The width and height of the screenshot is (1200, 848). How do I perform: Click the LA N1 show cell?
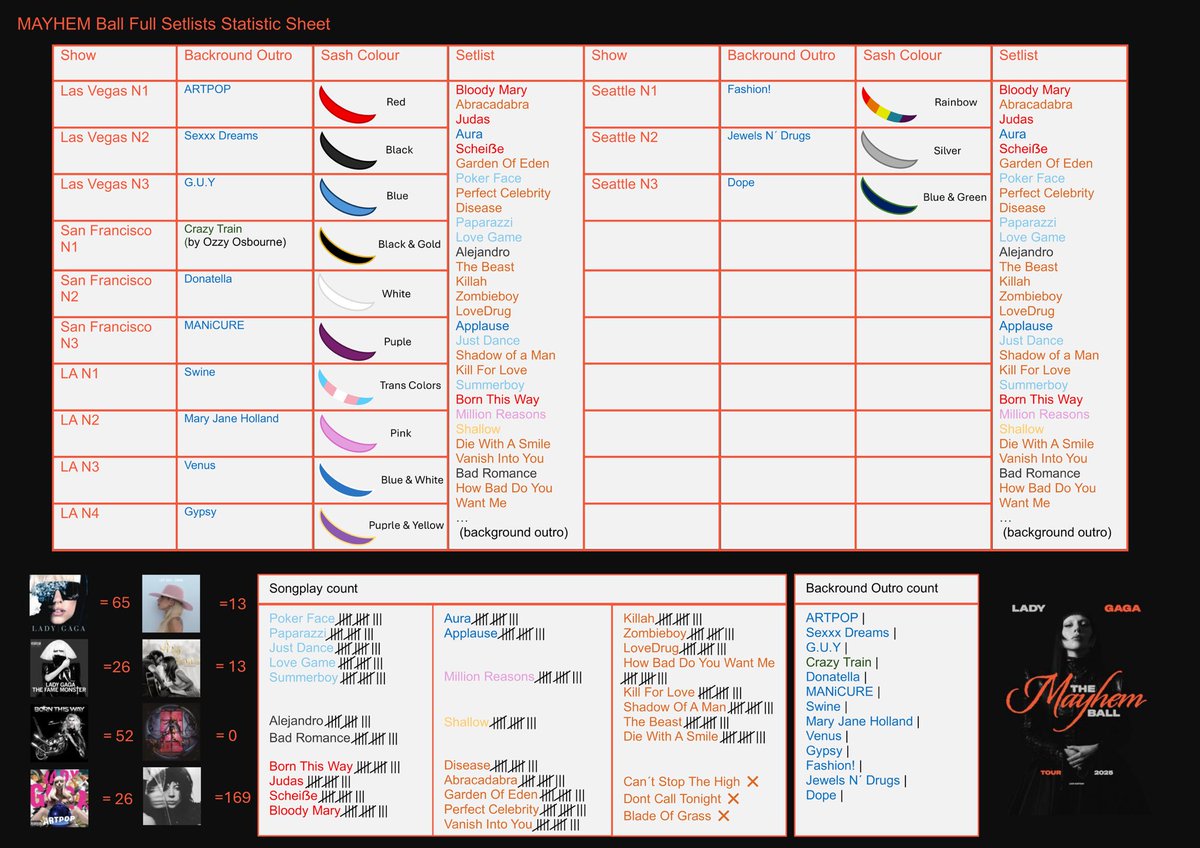coord(115,386)
